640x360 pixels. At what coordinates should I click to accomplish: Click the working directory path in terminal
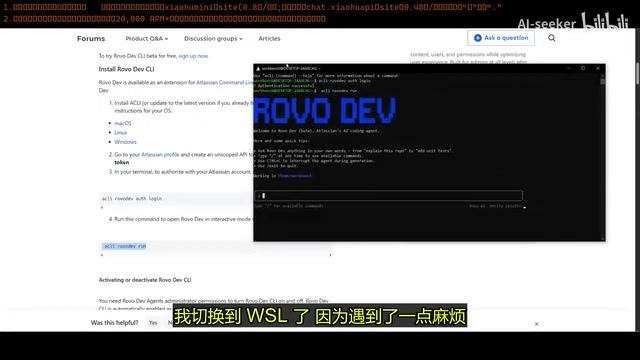(295, 176)
